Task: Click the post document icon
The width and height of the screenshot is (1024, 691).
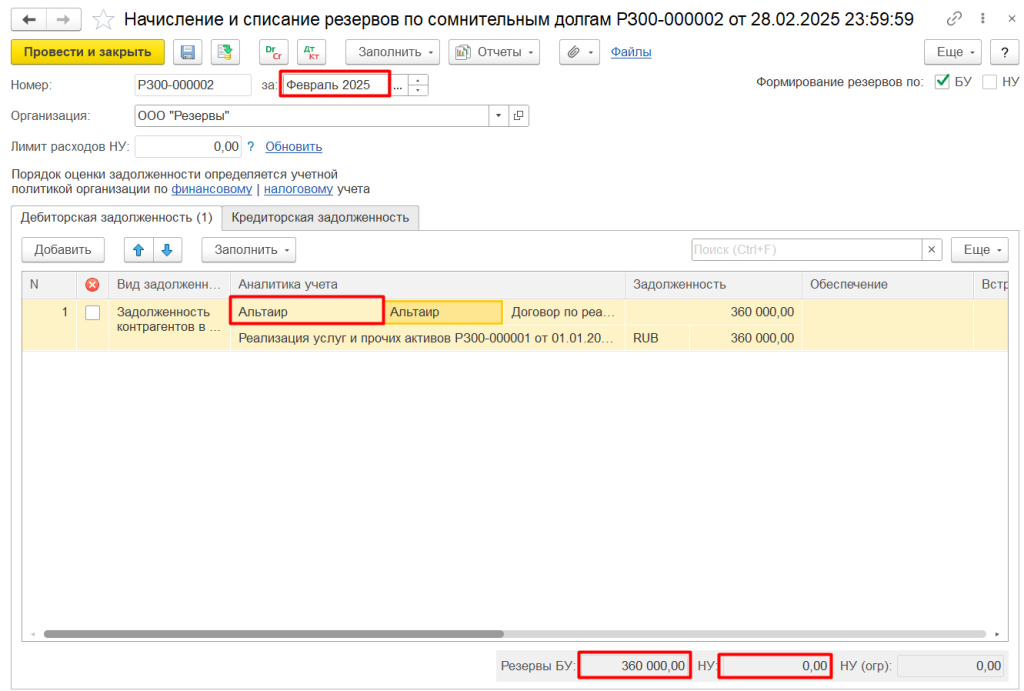Action: [225, 52]
